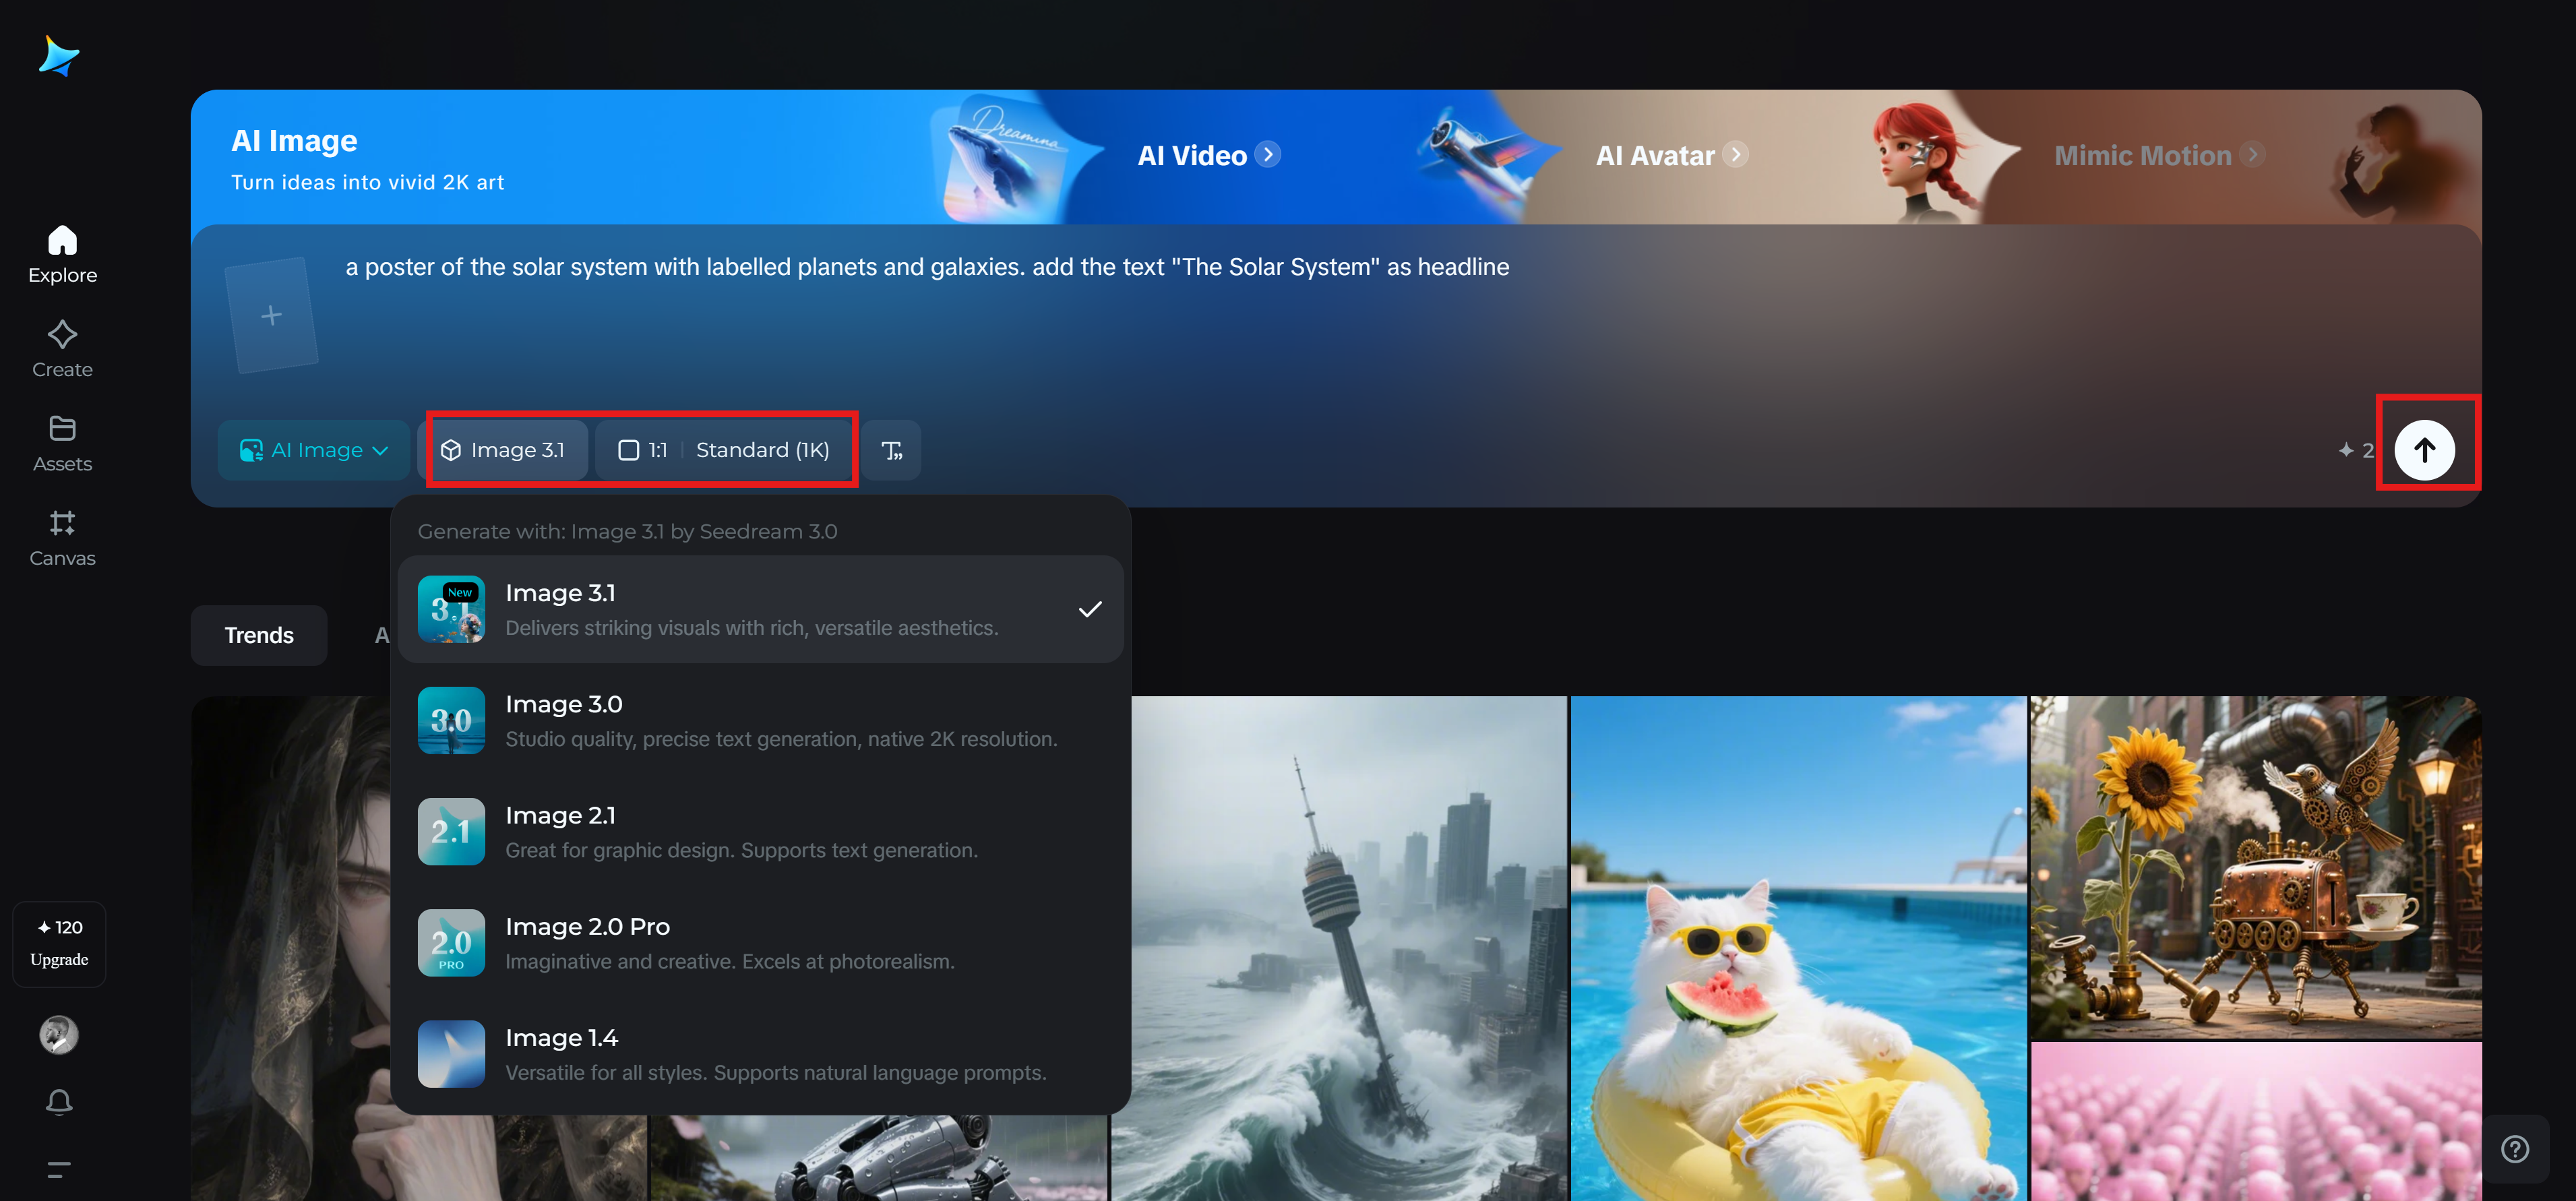Screen dimensions: 2576x1201
Task: Open the 1:1 Standard (1K) ratio settings
Action: tap(724, 451)
